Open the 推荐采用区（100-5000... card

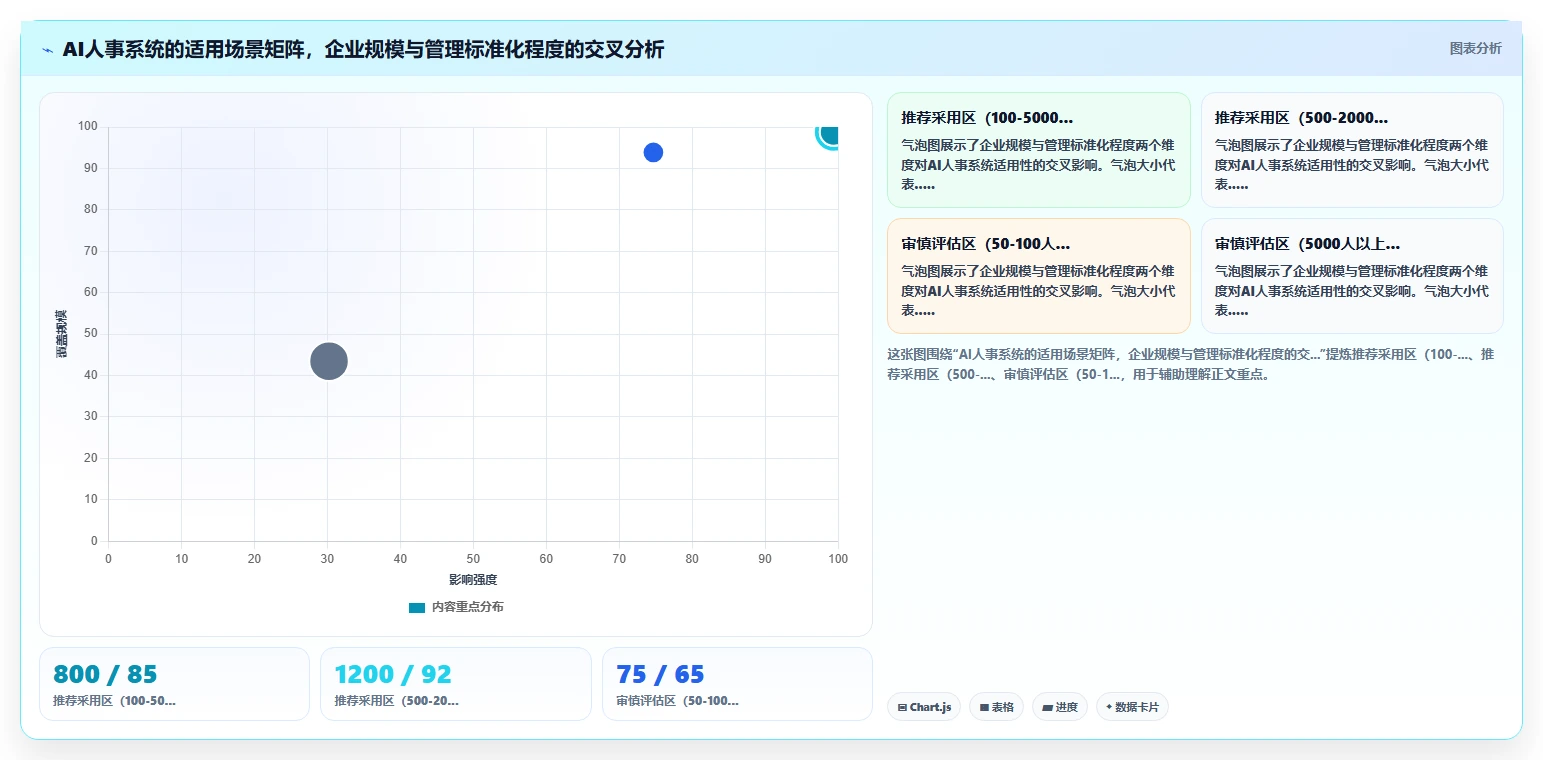tap(1038, 150)
